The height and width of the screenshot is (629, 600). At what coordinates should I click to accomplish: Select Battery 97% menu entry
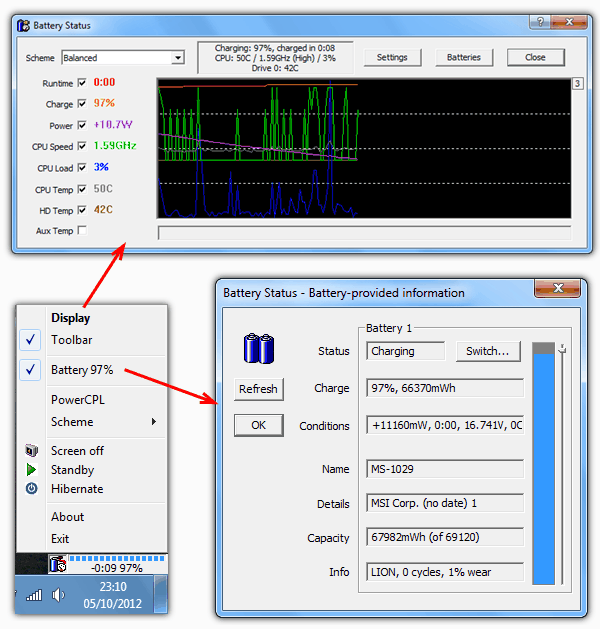[x=82, y=369]
